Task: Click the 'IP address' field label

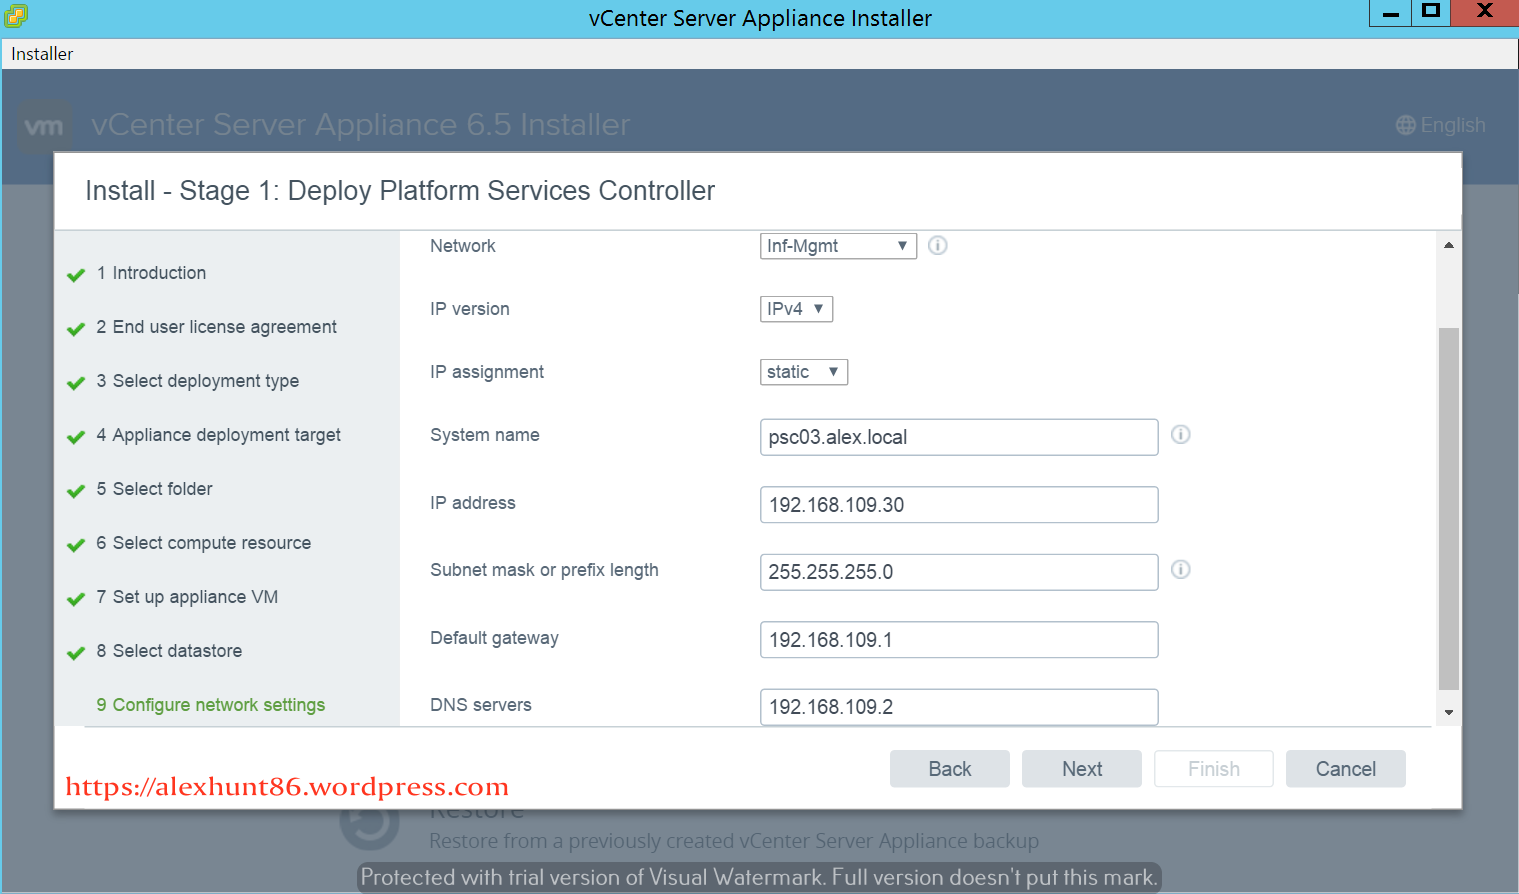Action: click(x=473, y=503)
